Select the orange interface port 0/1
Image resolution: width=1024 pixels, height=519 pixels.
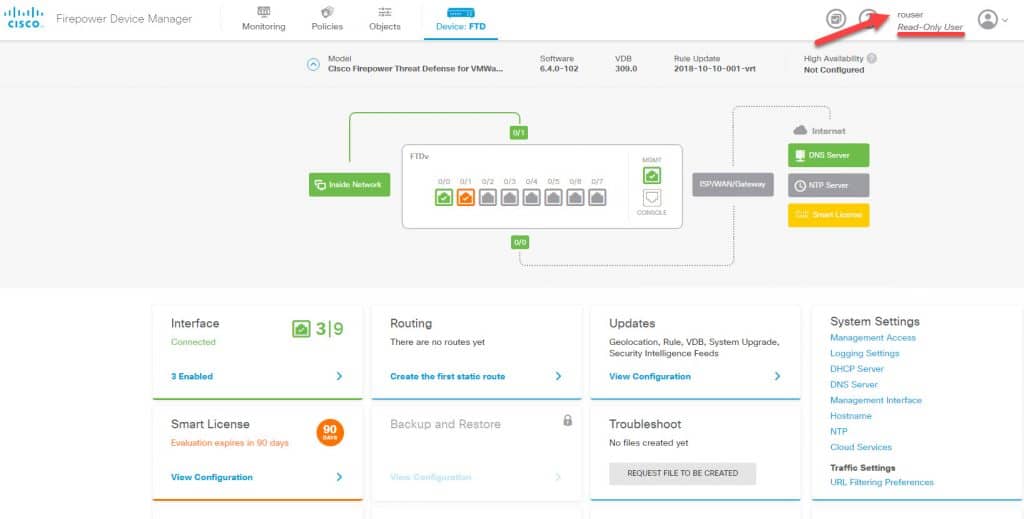coord(466,197)
